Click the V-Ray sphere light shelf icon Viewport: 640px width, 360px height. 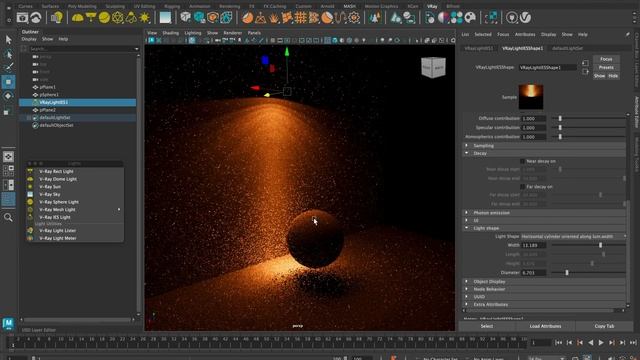104,18
